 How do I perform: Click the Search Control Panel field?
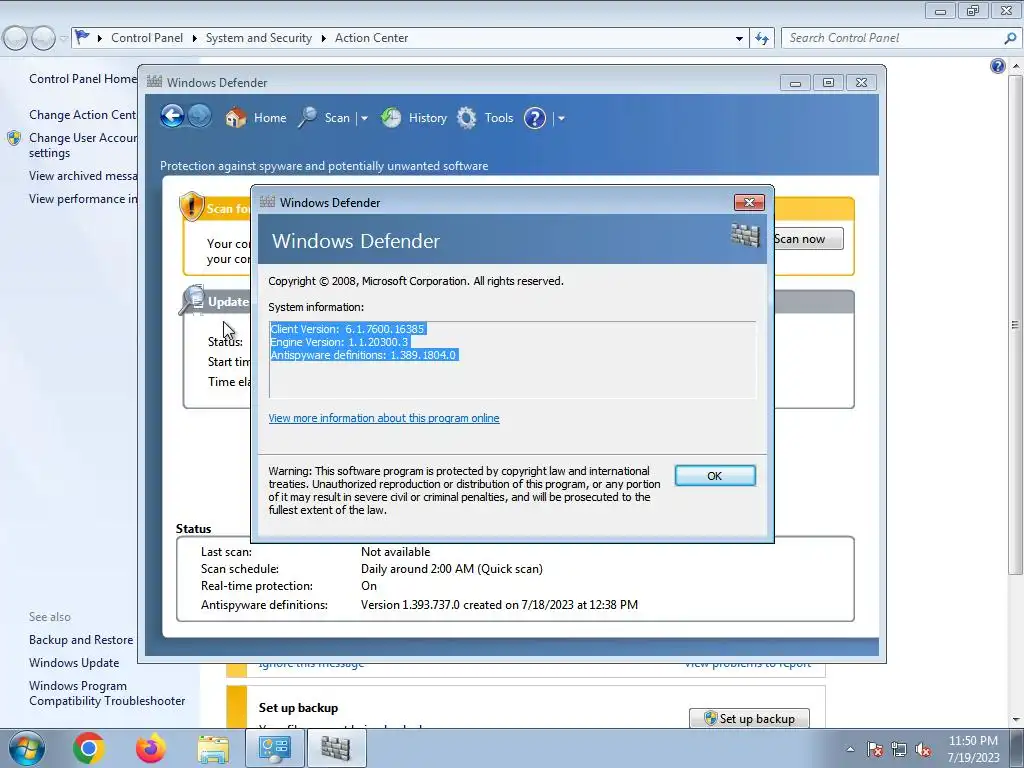pyautogui.click(x=893, y=38)
